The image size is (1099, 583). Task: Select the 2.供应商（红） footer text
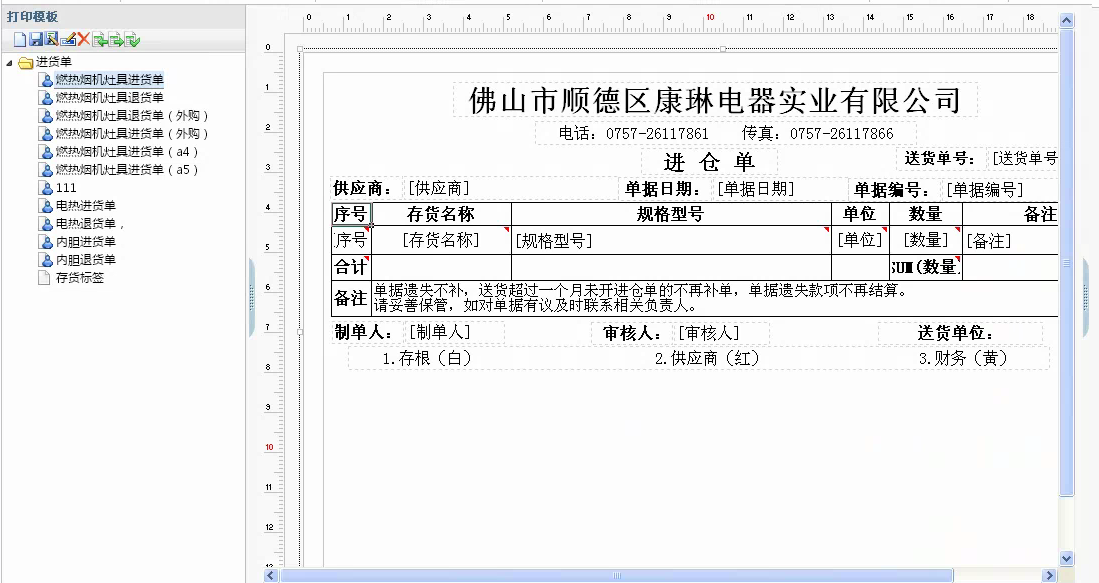click(x=706, y=358)
